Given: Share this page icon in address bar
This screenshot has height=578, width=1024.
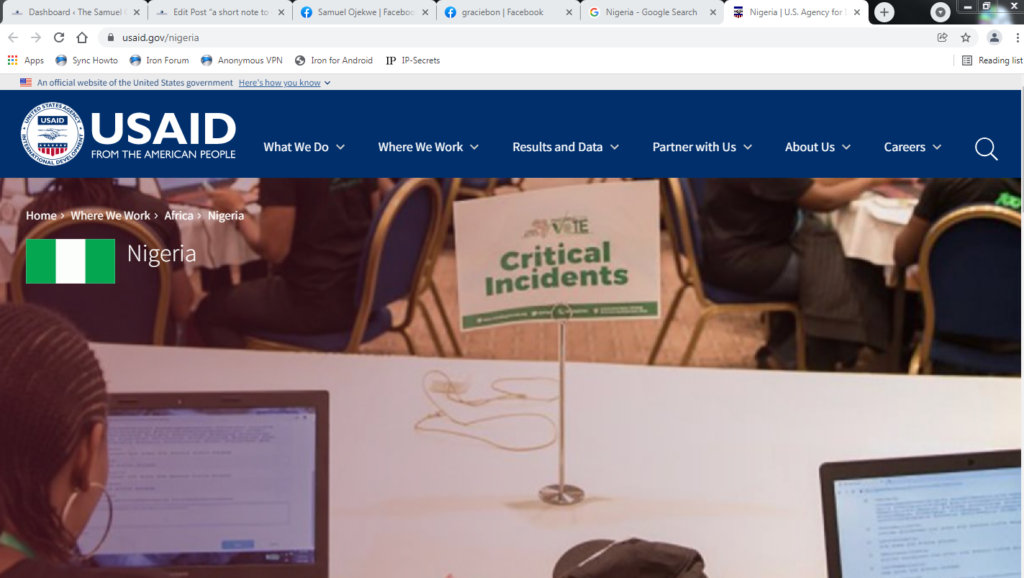Looking at the screenshot, I should click(942, 37).
